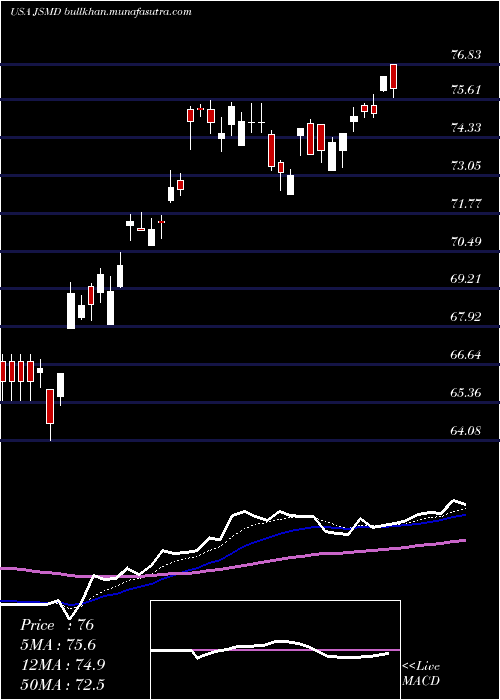Click the <<Live MACD label

point(421,674)
